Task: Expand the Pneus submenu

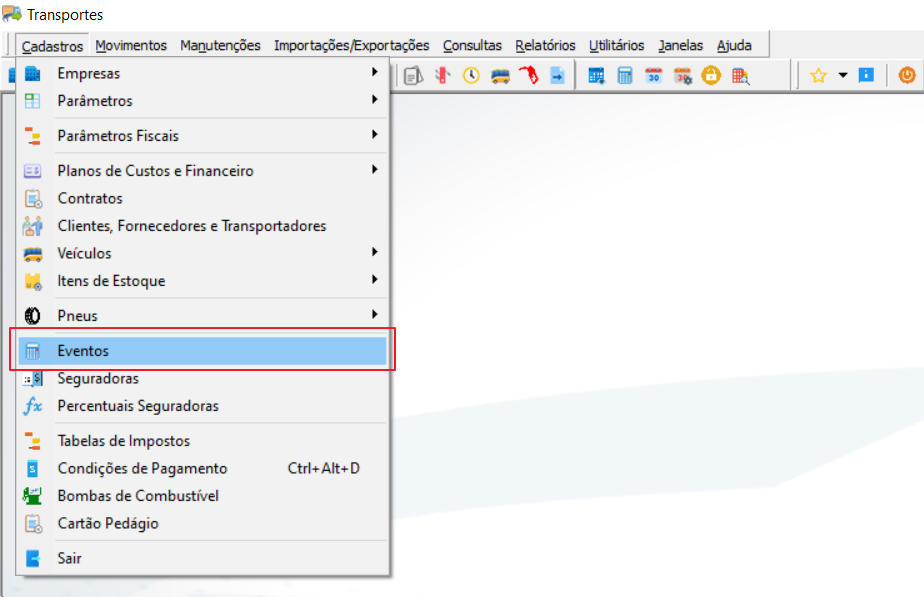Action: (203, 315)
